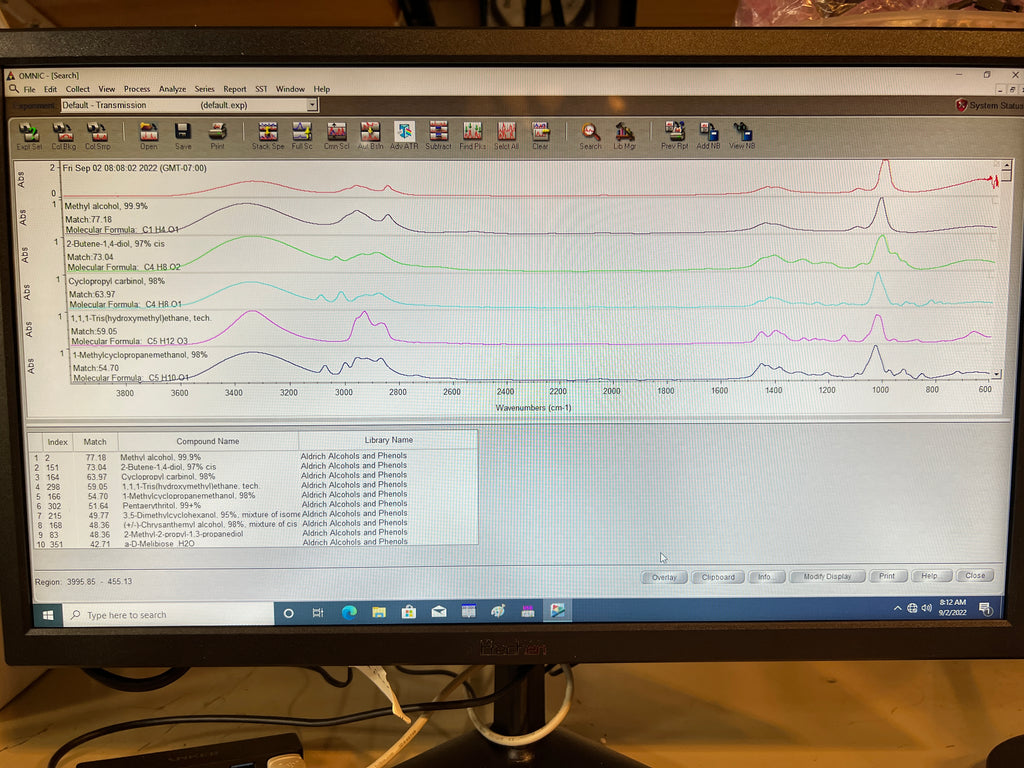The height and width of the screenshot is (768, 1024).
Task: Click the Modify Display button
Action: (827, 577)
